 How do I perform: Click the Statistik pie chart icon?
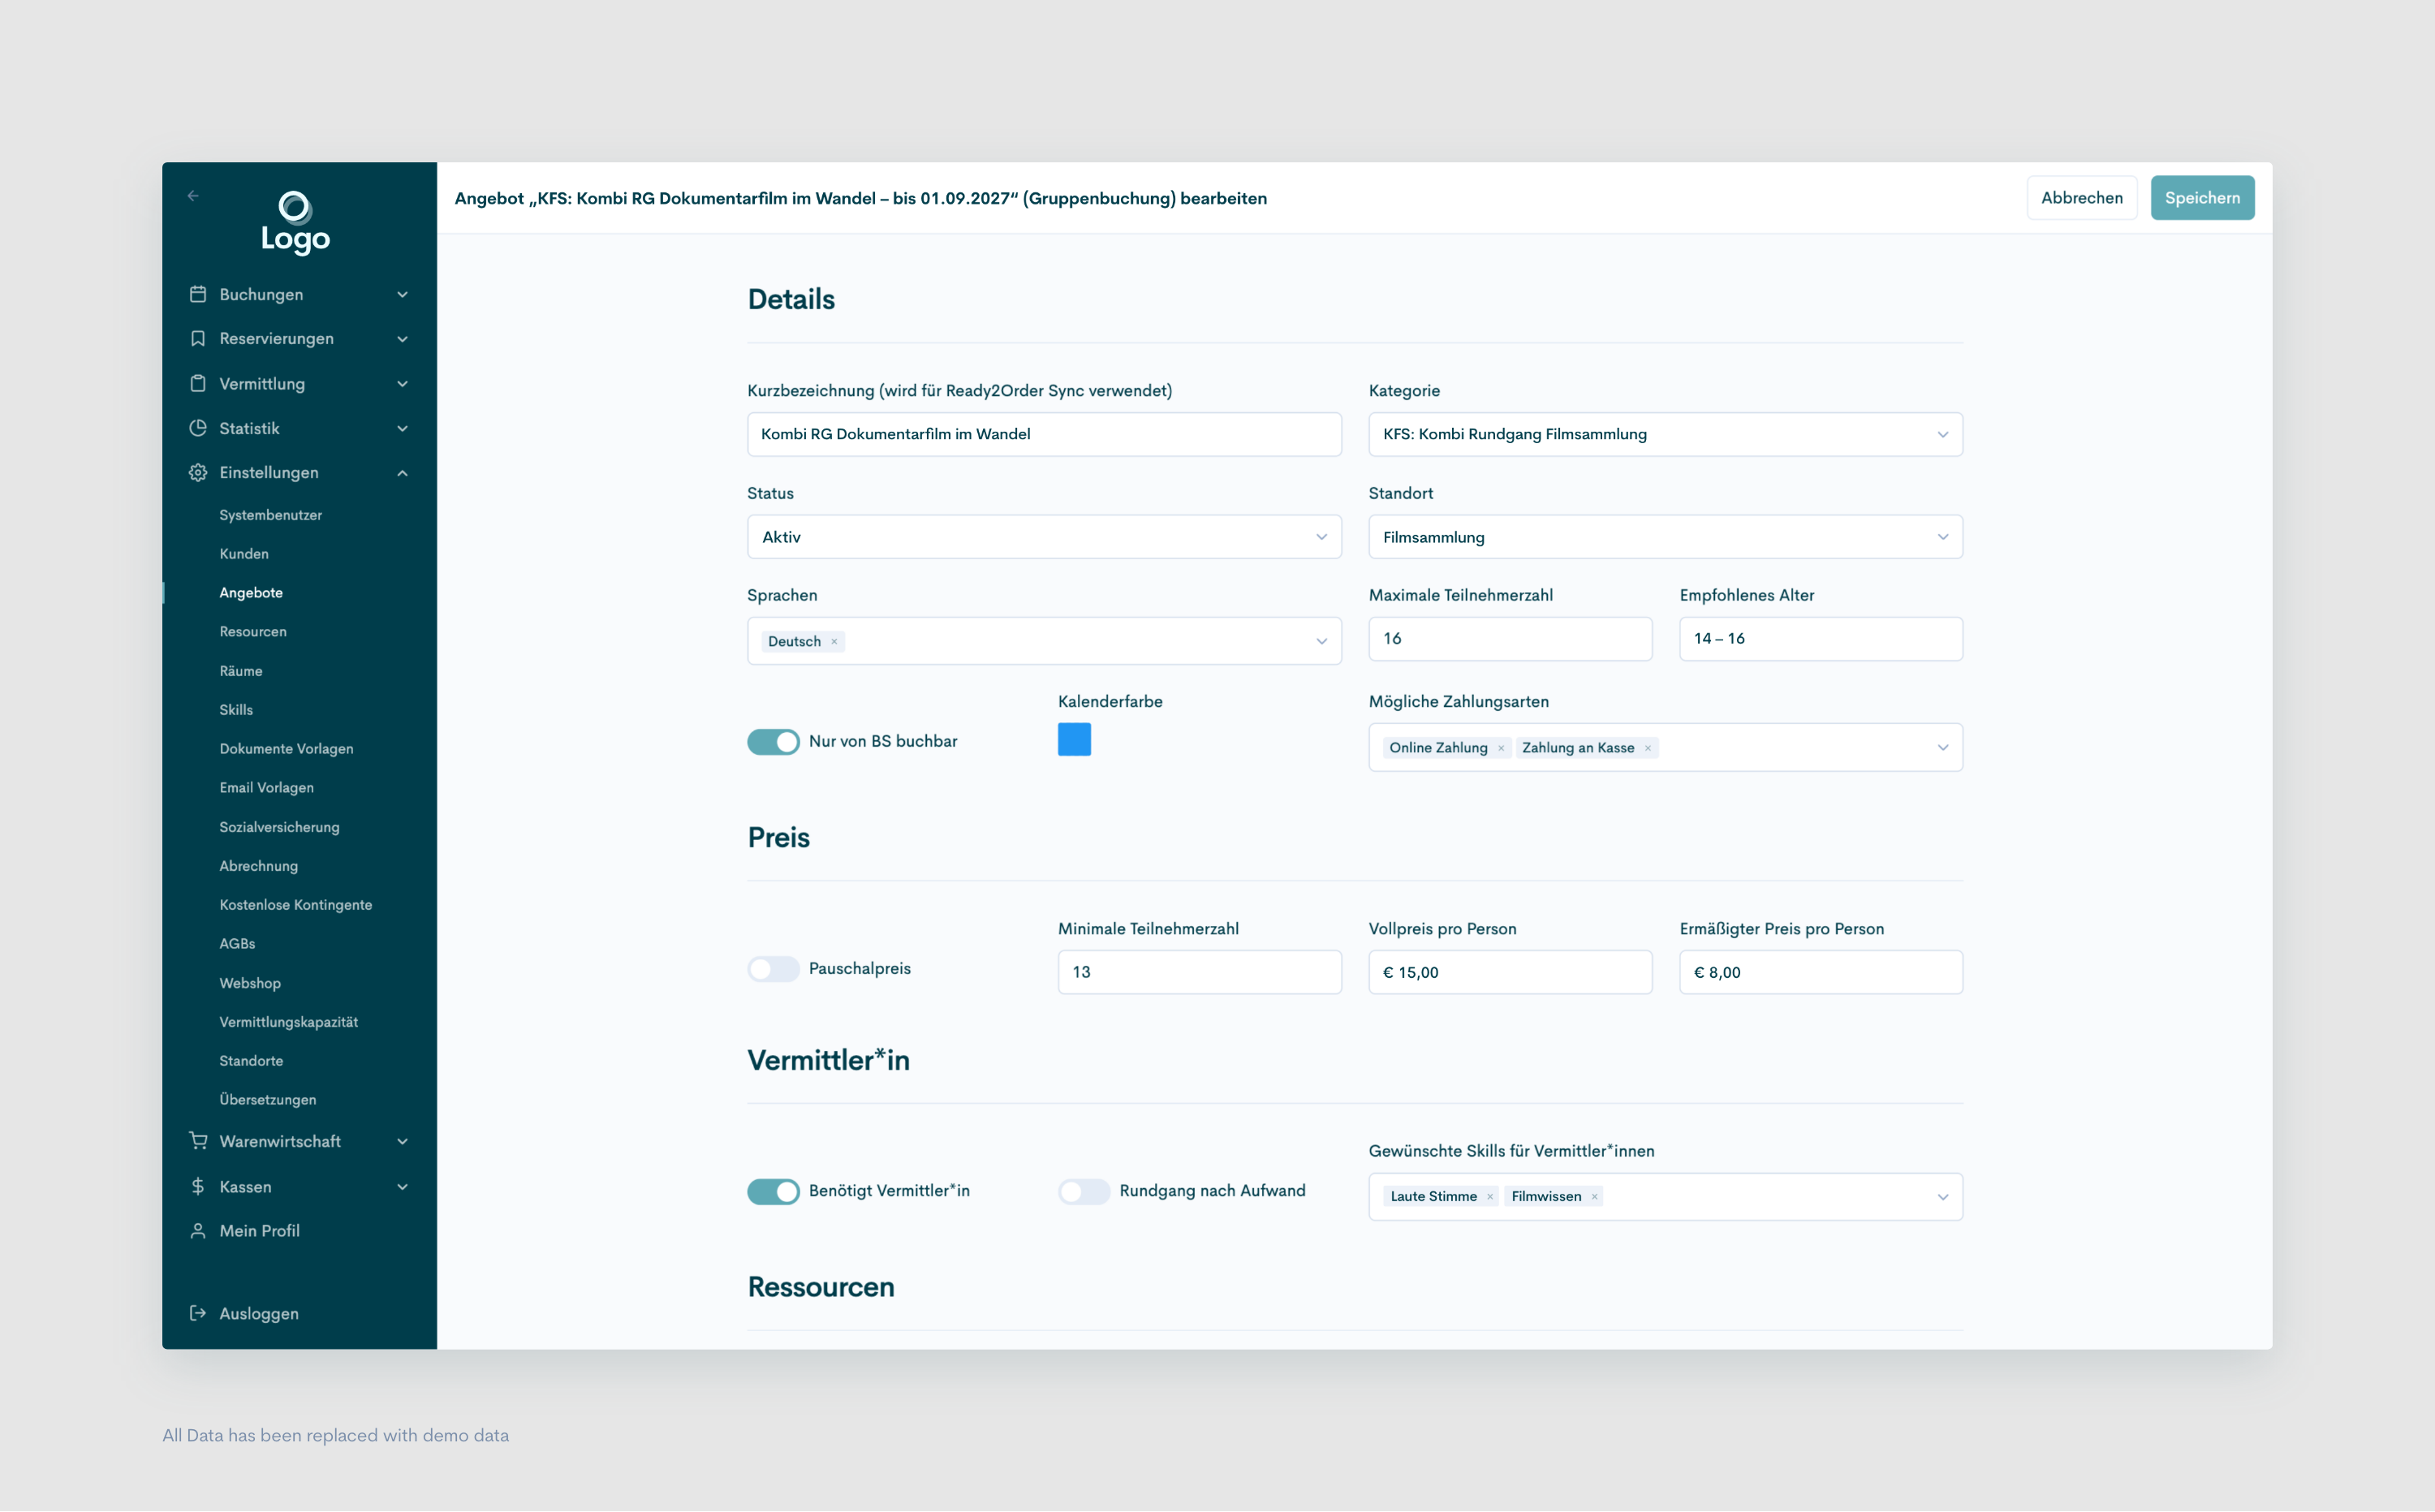click(x=198, y=428)
